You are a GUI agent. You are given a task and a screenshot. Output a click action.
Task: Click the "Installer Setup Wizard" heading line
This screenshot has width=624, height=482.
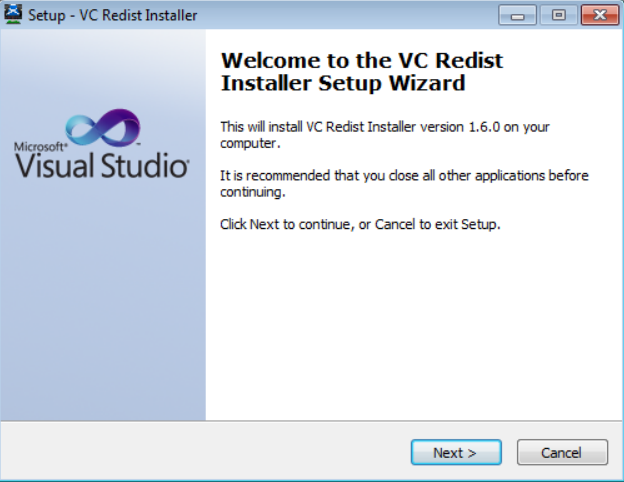pos(342,84)
